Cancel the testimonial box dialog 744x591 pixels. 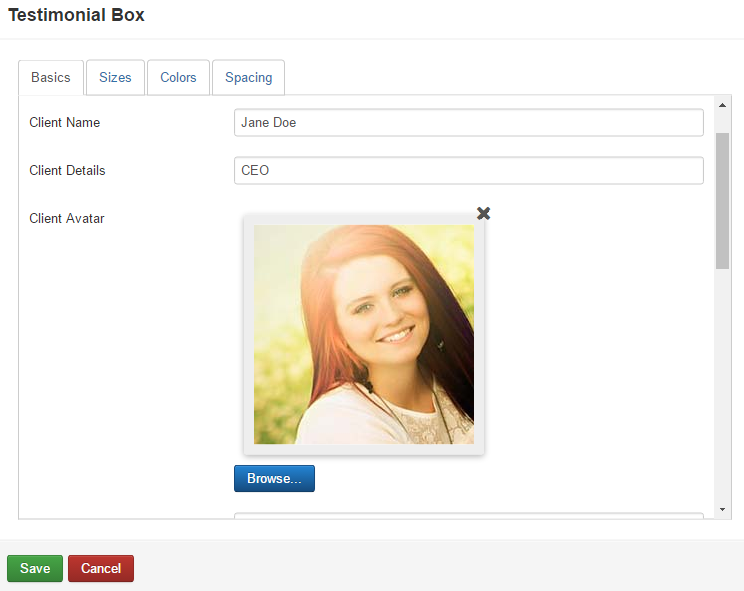pos(101,568)
